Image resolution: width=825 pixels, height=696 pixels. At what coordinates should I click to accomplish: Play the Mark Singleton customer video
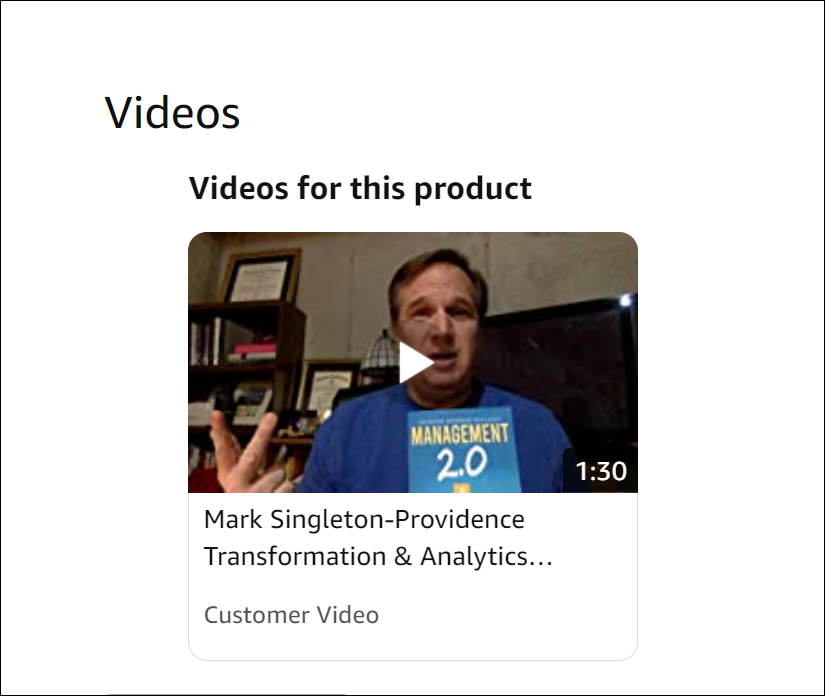[x=412, y=362]
